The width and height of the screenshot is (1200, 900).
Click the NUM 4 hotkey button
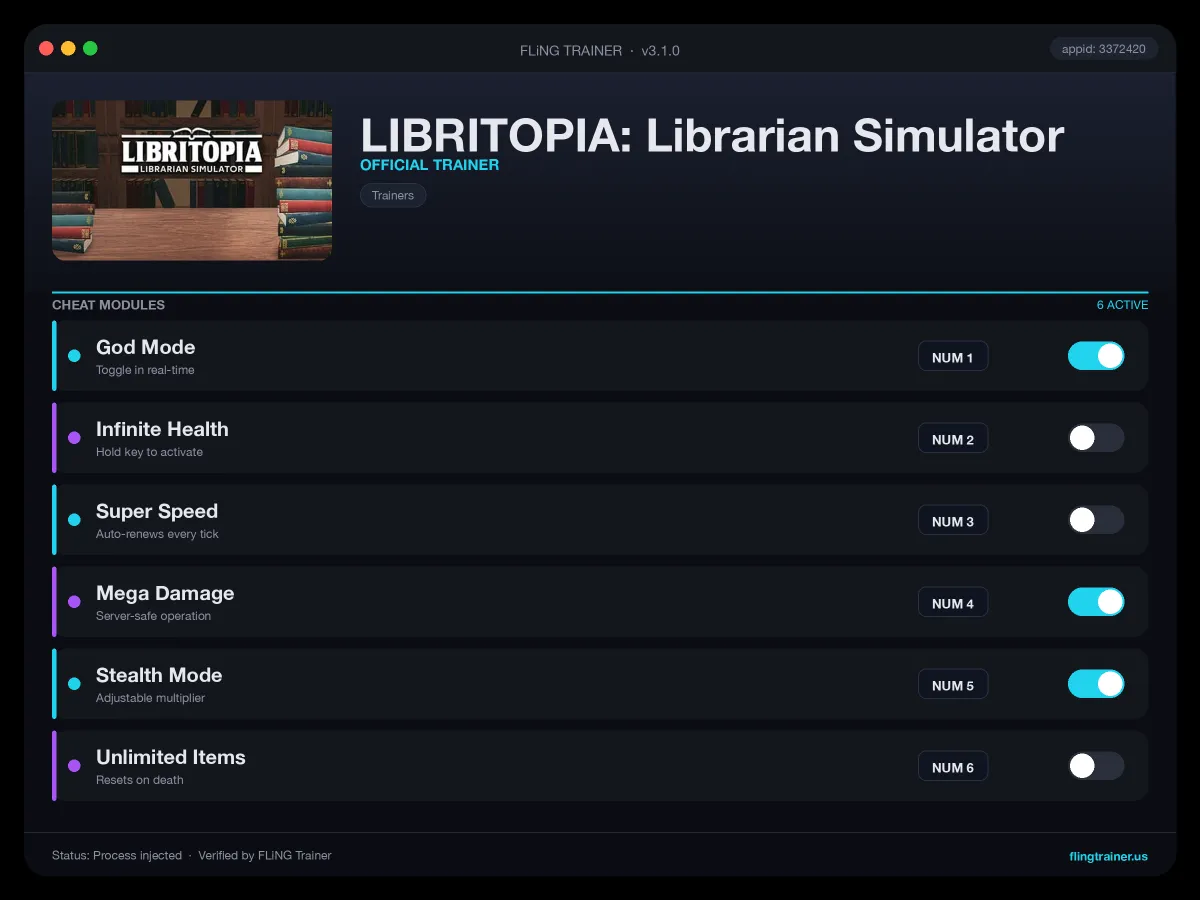(x=953, y=603)
